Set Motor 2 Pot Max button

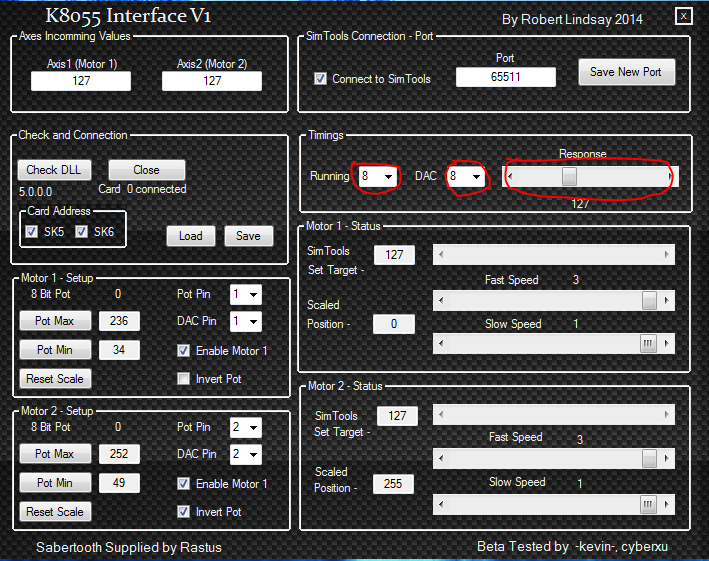click(55, 454)
